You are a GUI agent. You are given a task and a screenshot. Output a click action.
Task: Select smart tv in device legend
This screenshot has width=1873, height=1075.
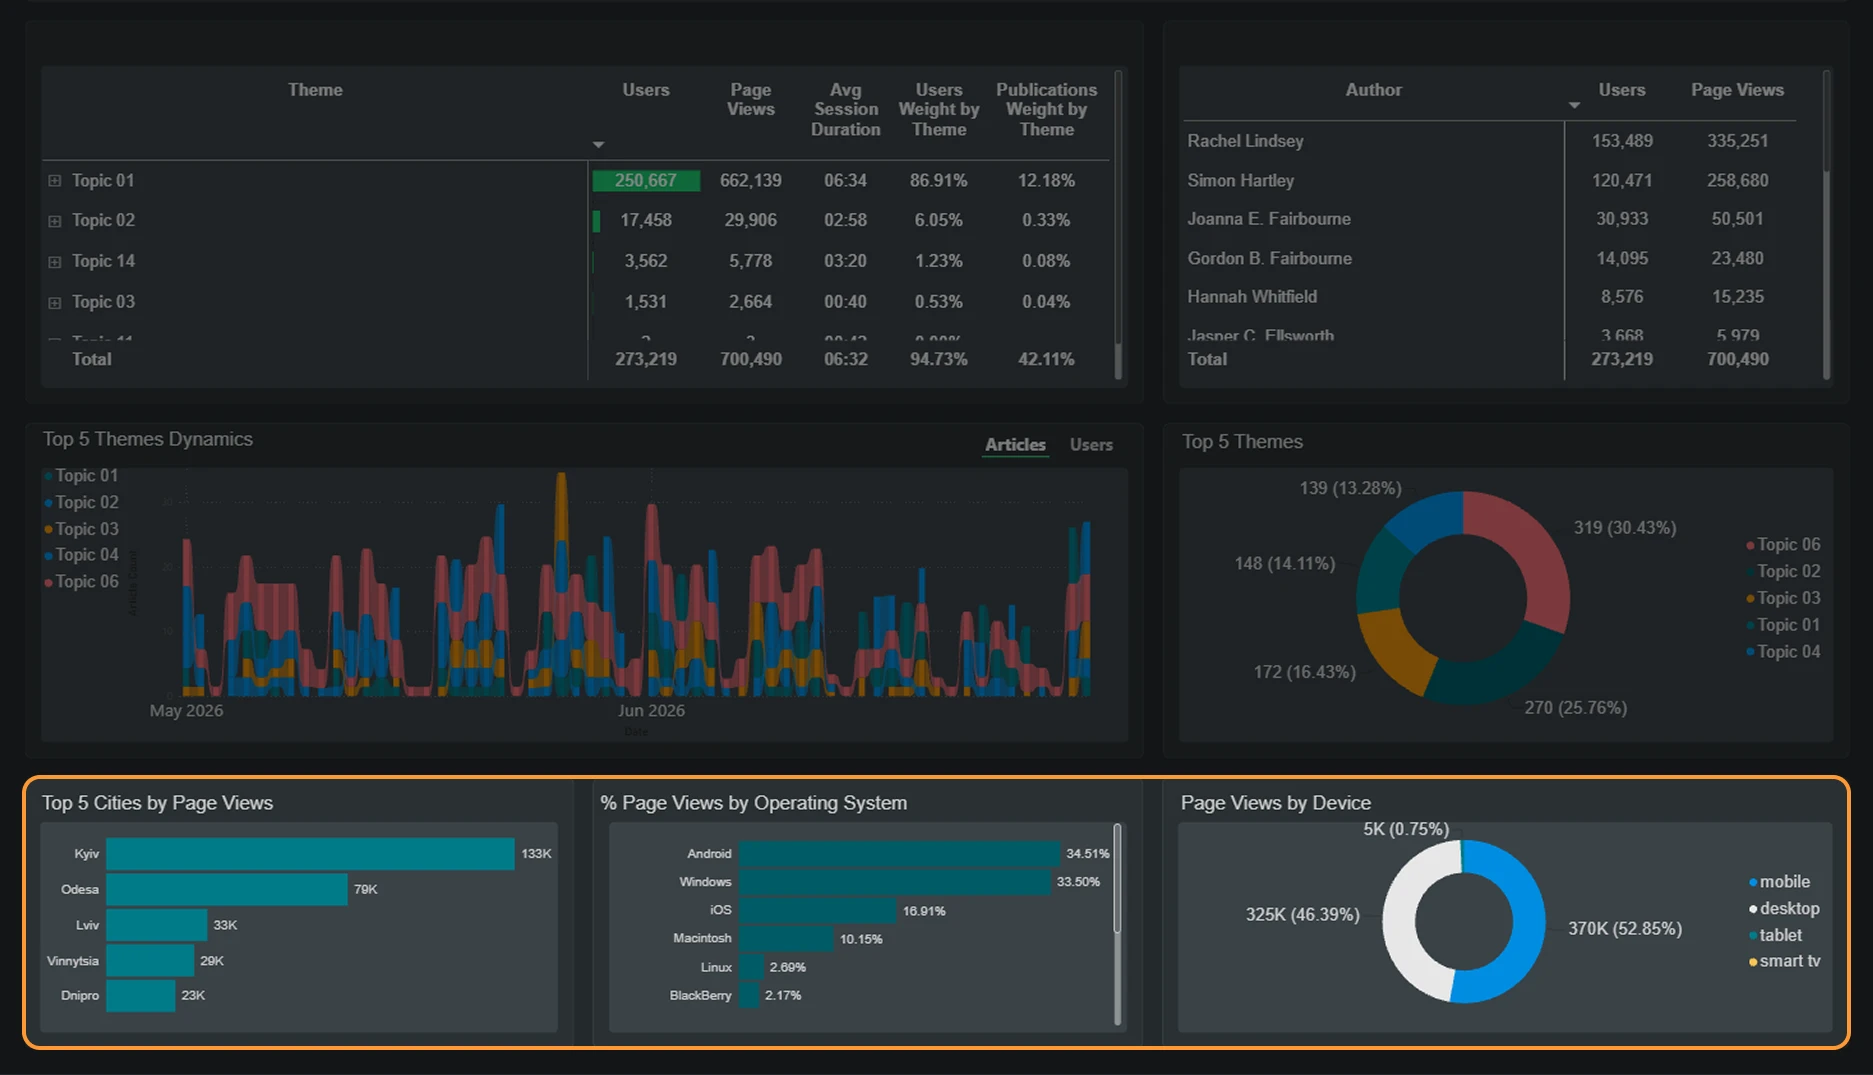point(1784,961)
